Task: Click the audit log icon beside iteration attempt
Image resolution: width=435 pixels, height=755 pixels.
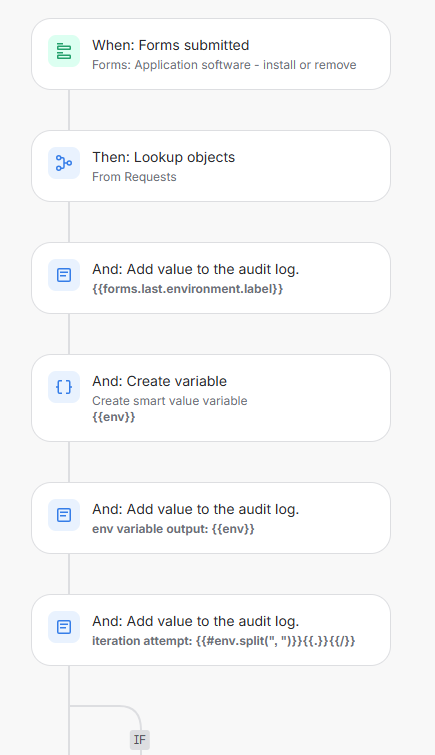Action: click(64, 627)
